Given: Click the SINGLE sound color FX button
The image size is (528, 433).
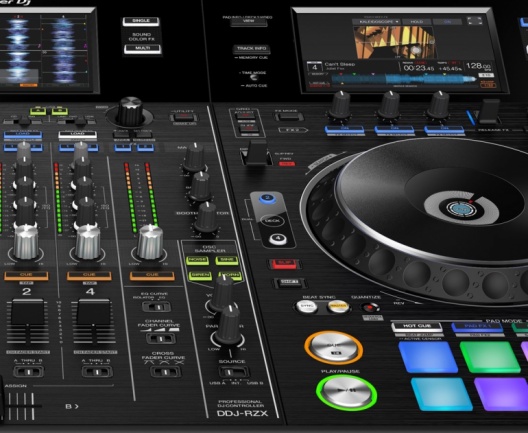Looking at the screenshot, I should pyautogui.click(x=141, y=22).
